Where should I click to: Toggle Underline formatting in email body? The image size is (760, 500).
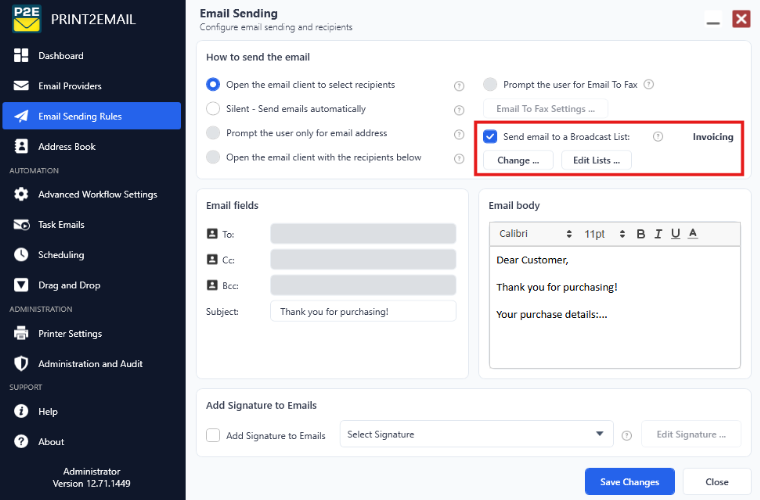click(675, 234)
